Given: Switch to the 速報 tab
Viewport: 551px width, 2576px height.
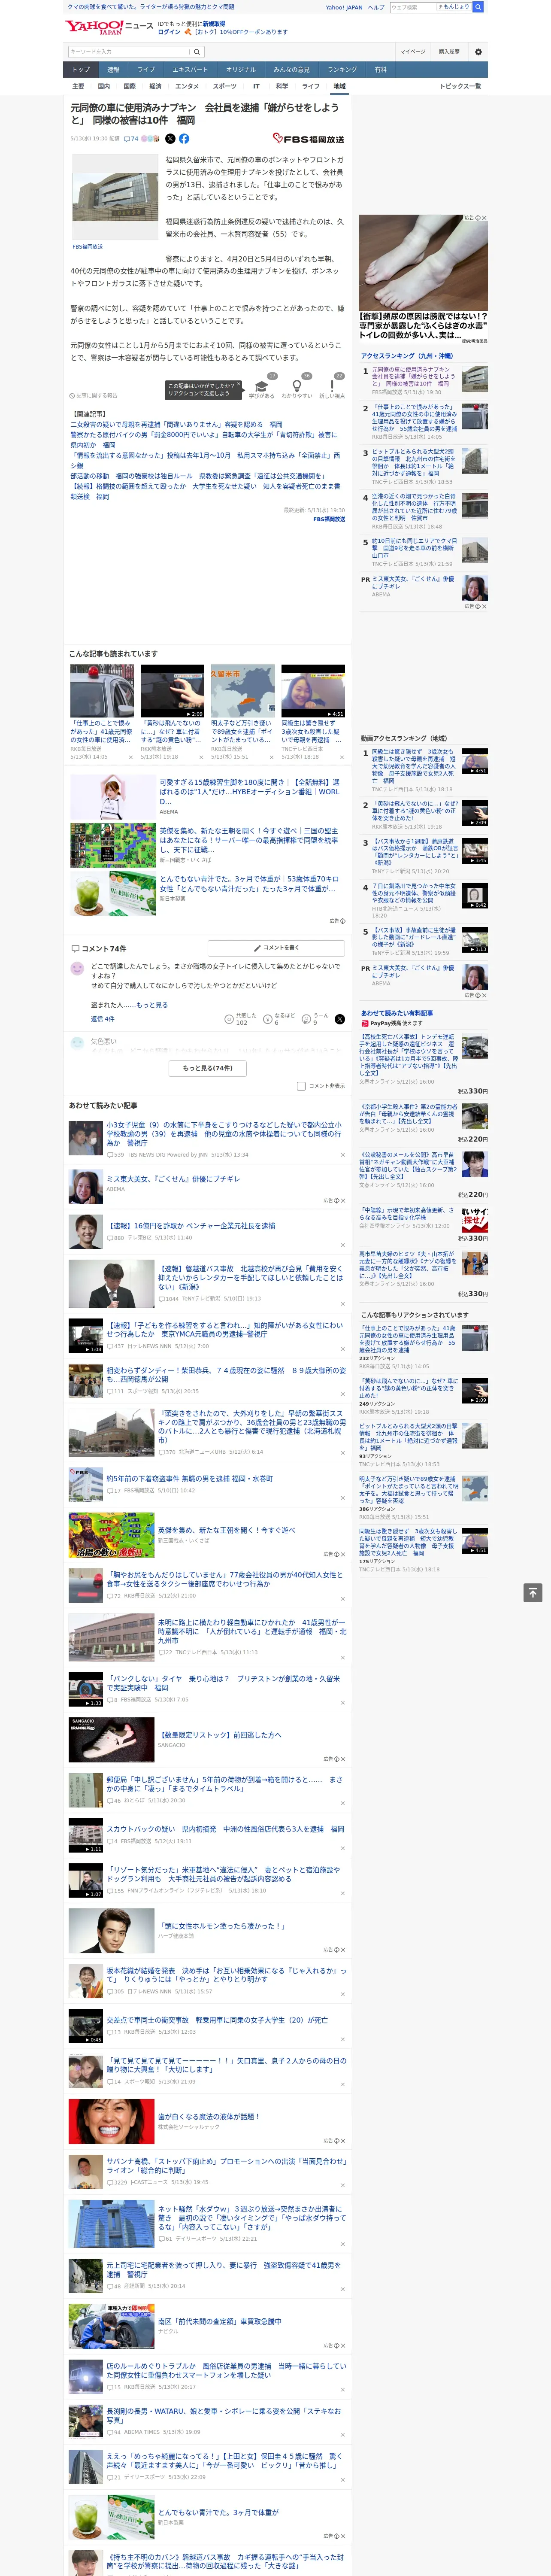Looking at the screenshot, I should (113, 69).
